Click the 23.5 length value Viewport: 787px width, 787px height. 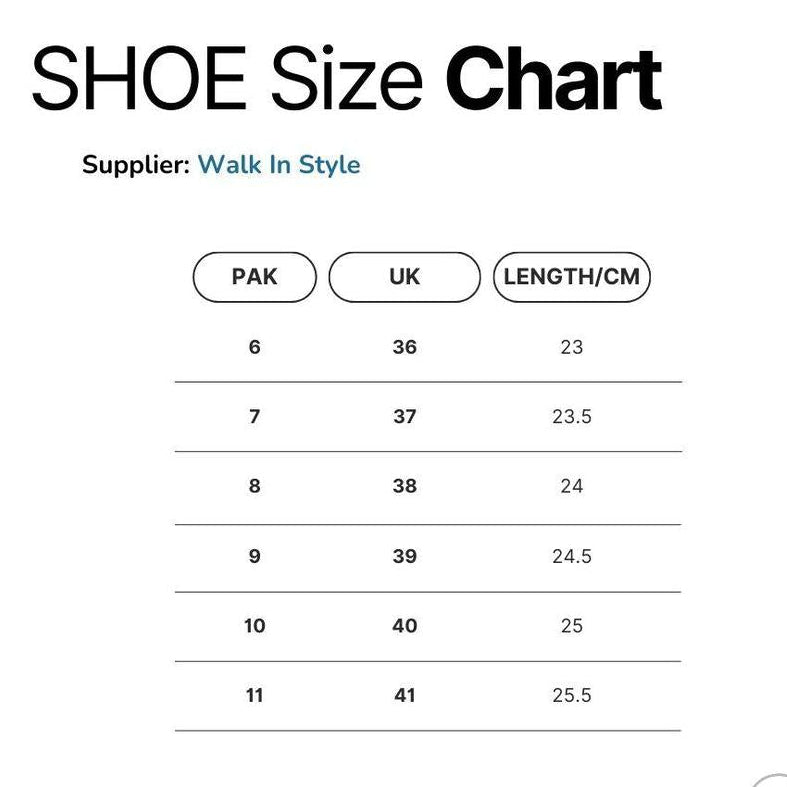pos(571,417)
